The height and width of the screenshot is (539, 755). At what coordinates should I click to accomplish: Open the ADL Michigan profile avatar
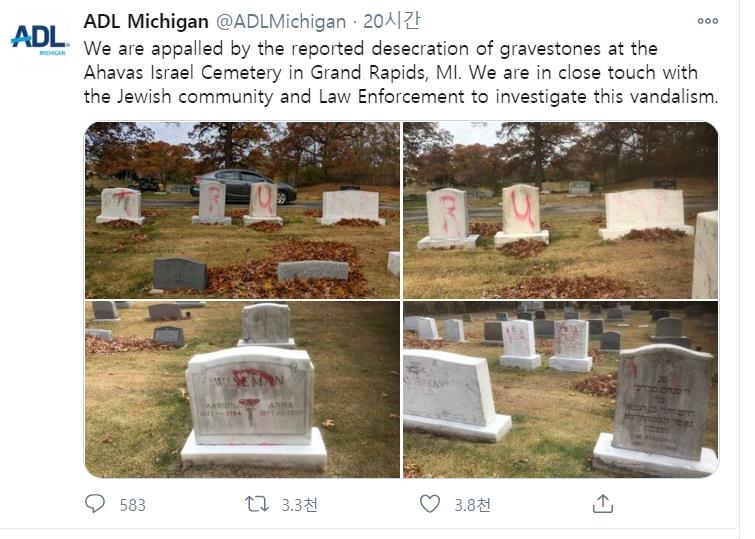click(x=40, y=40)
